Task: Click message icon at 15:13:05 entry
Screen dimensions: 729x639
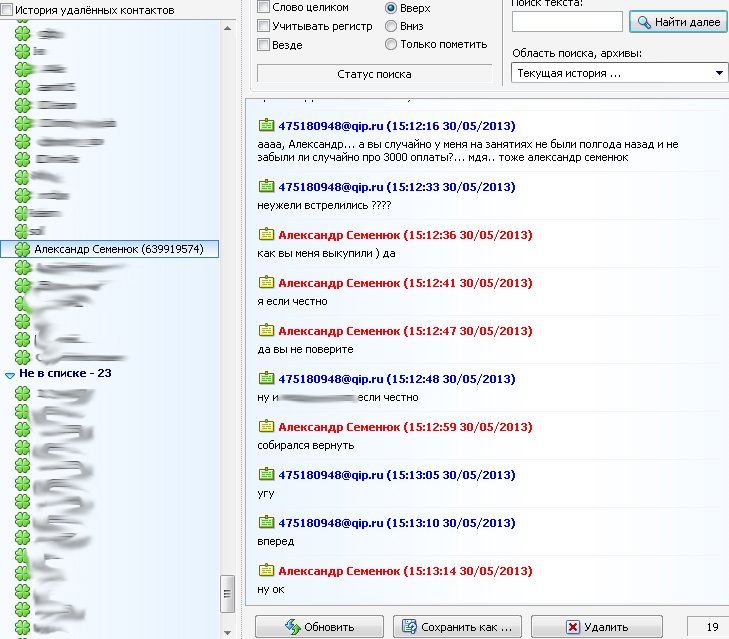Action: point(266,474)
